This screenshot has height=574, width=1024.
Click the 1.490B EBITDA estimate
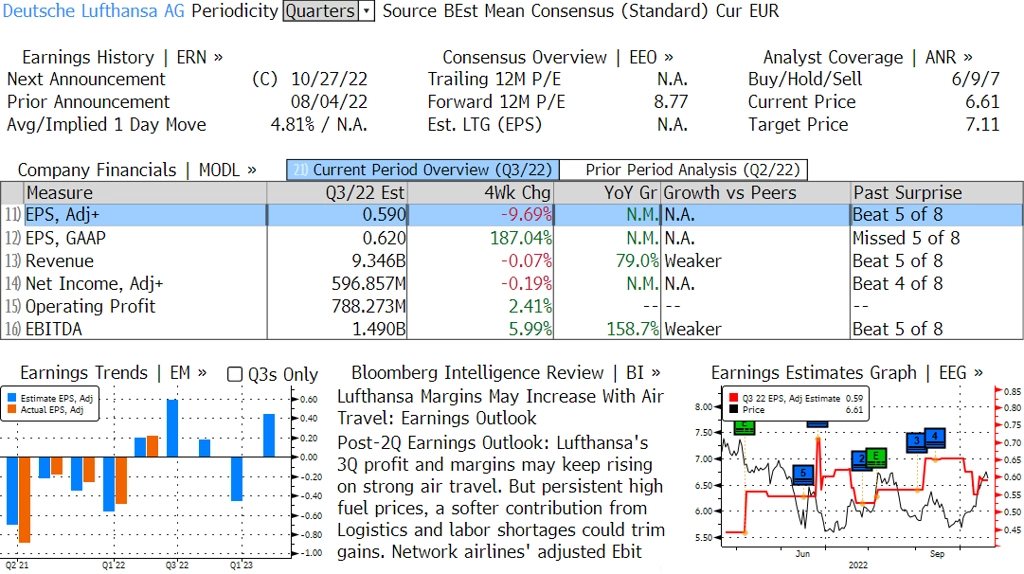tap(379, 328)
